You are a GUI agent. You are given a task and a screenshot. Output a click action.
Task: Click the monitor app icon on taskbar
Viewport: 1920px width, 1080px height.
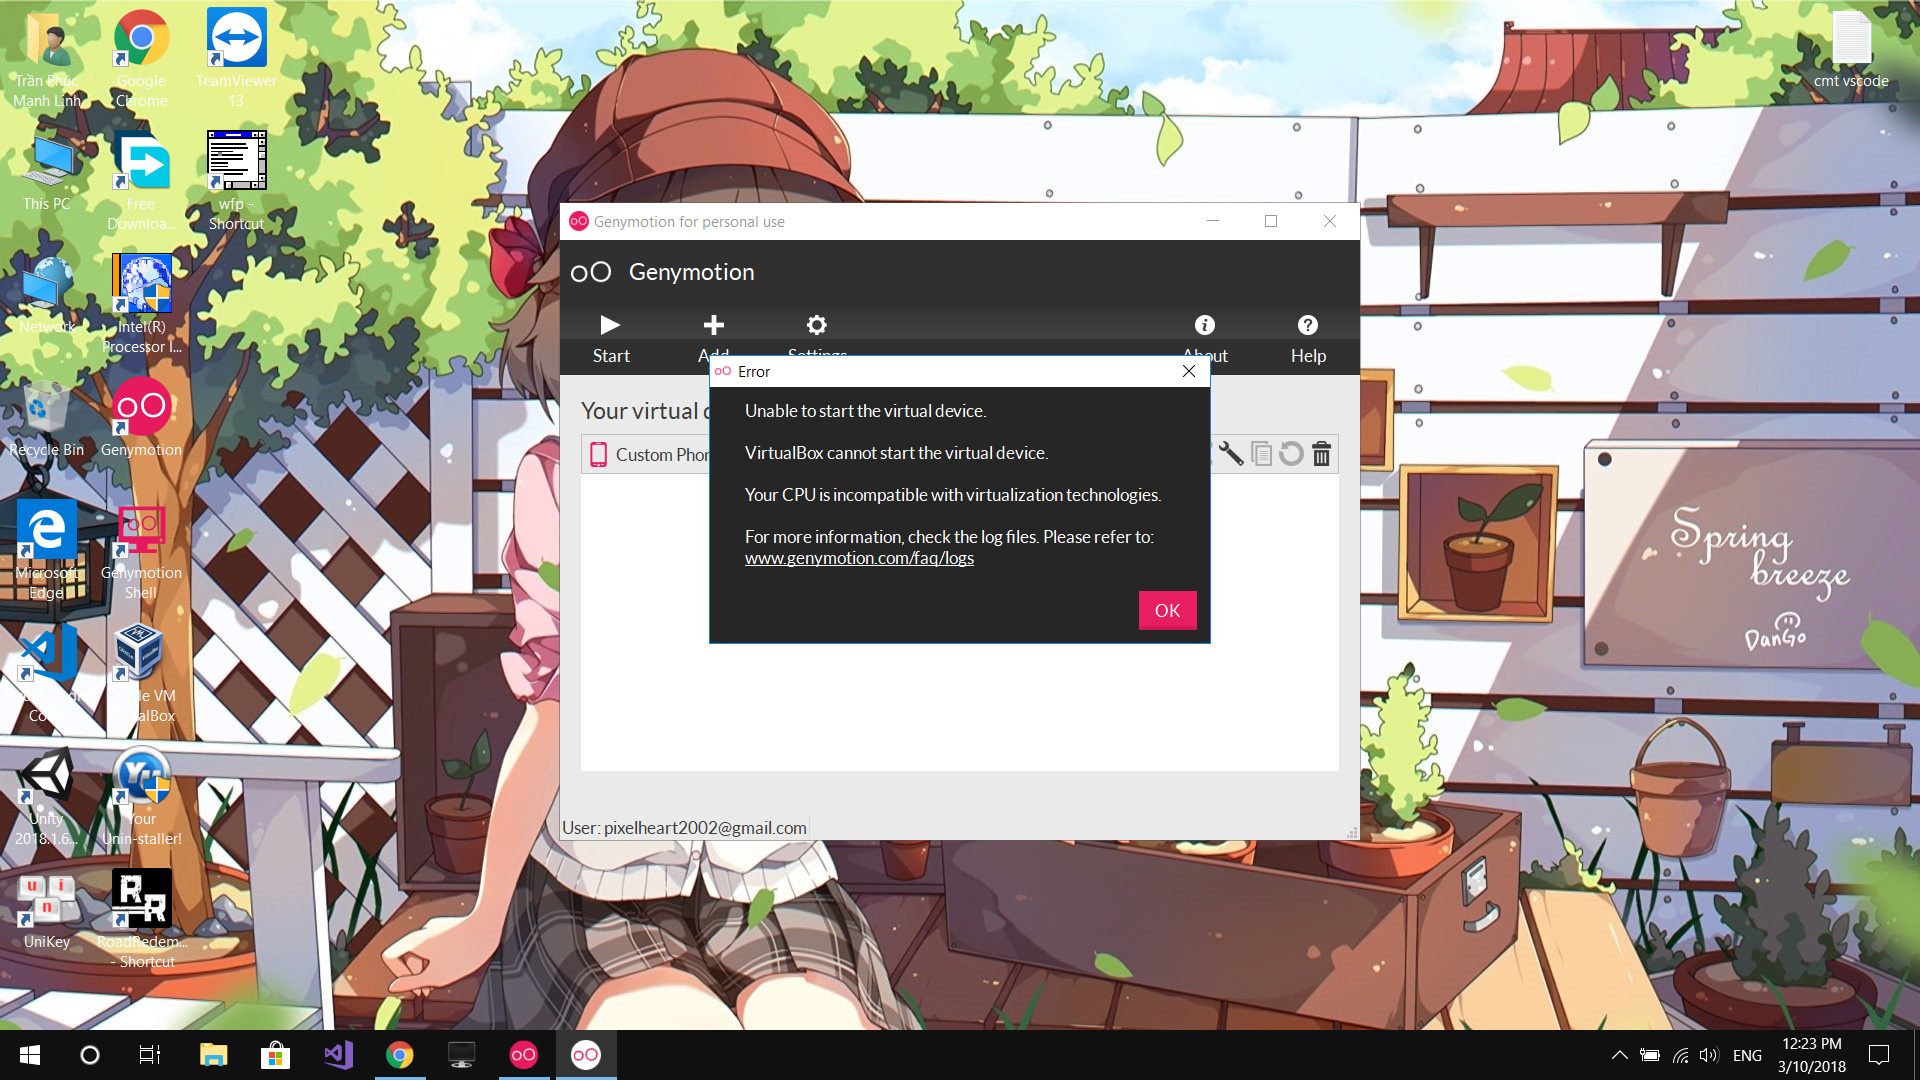click(462, 1055)
